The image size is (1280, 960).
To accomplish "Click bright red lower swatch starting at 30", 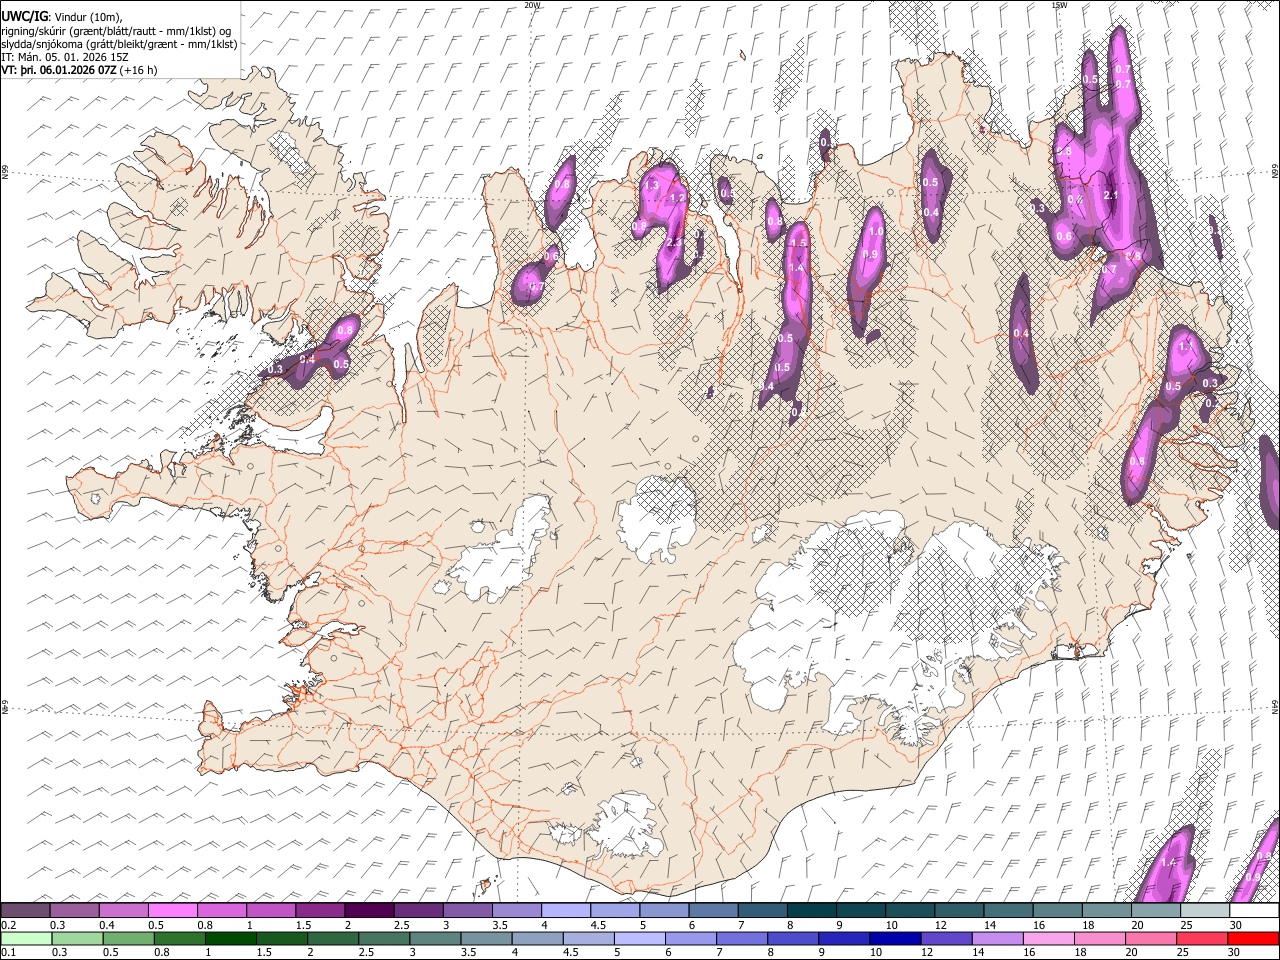I will [1252, 938].
